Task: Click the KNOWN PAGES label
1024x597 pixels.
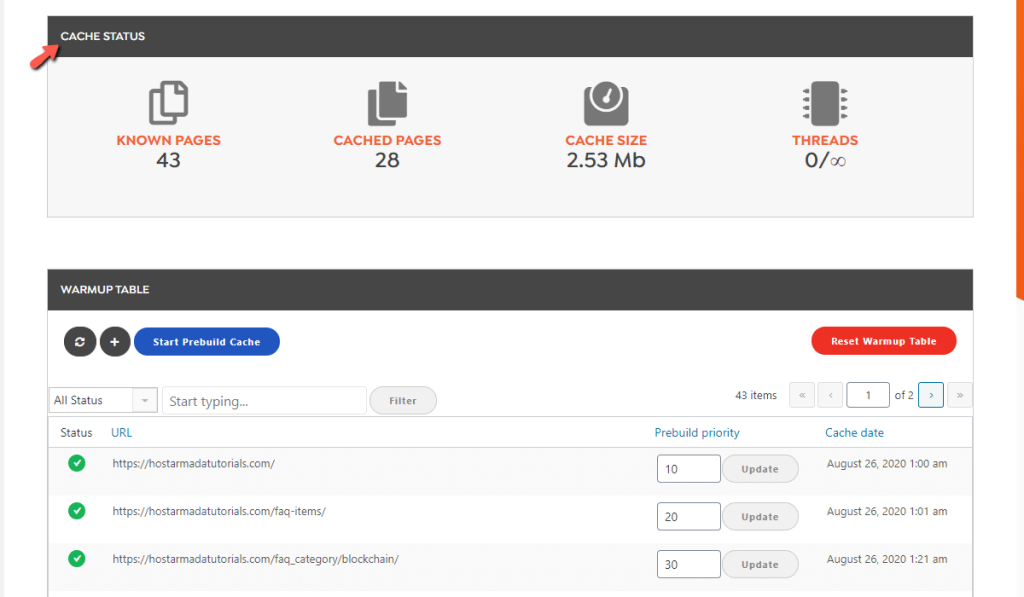Action: (168, 140)
